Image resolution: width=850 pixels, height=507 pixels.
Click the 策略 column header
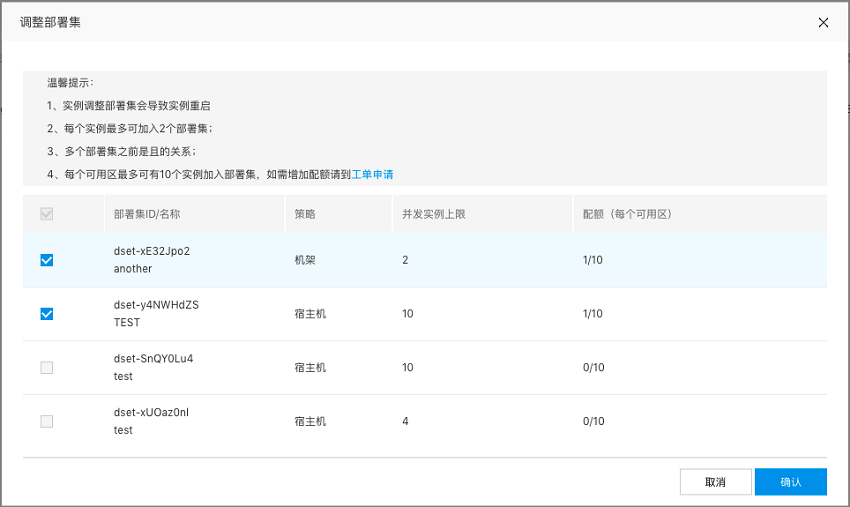tap(305, 214)
